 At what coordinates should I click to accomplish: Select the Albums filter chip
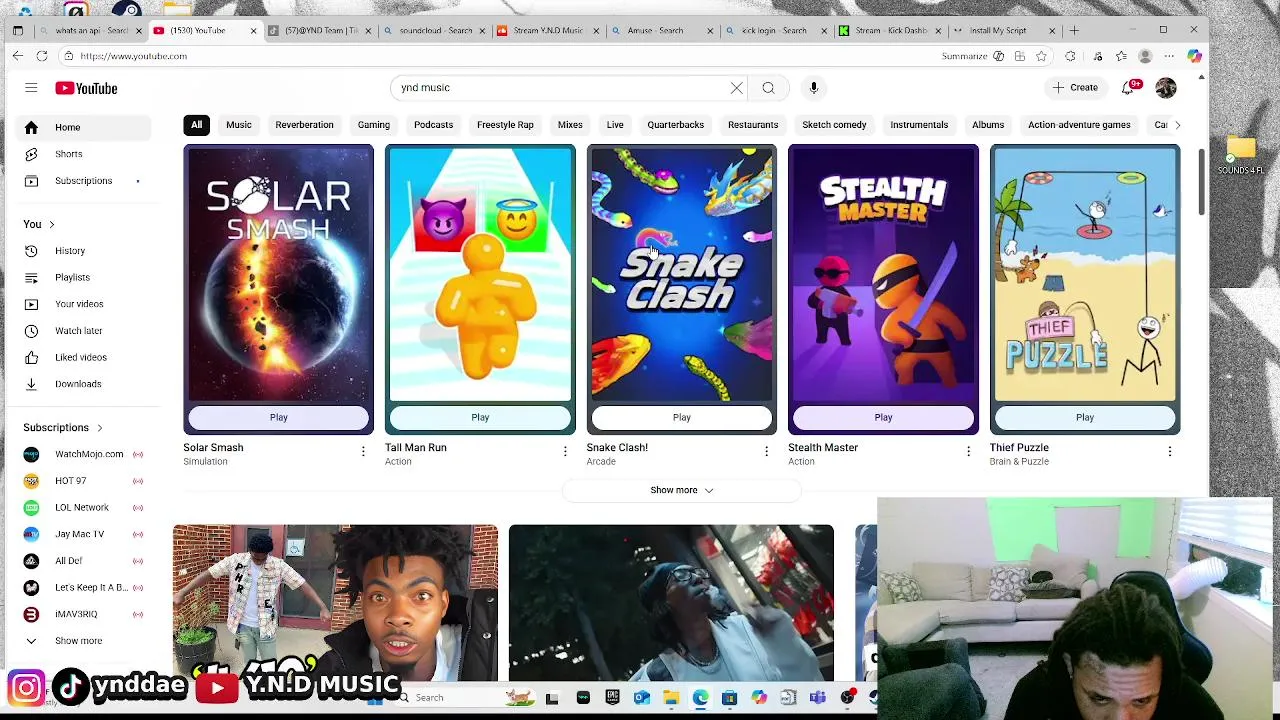click(x=988, y=125)
